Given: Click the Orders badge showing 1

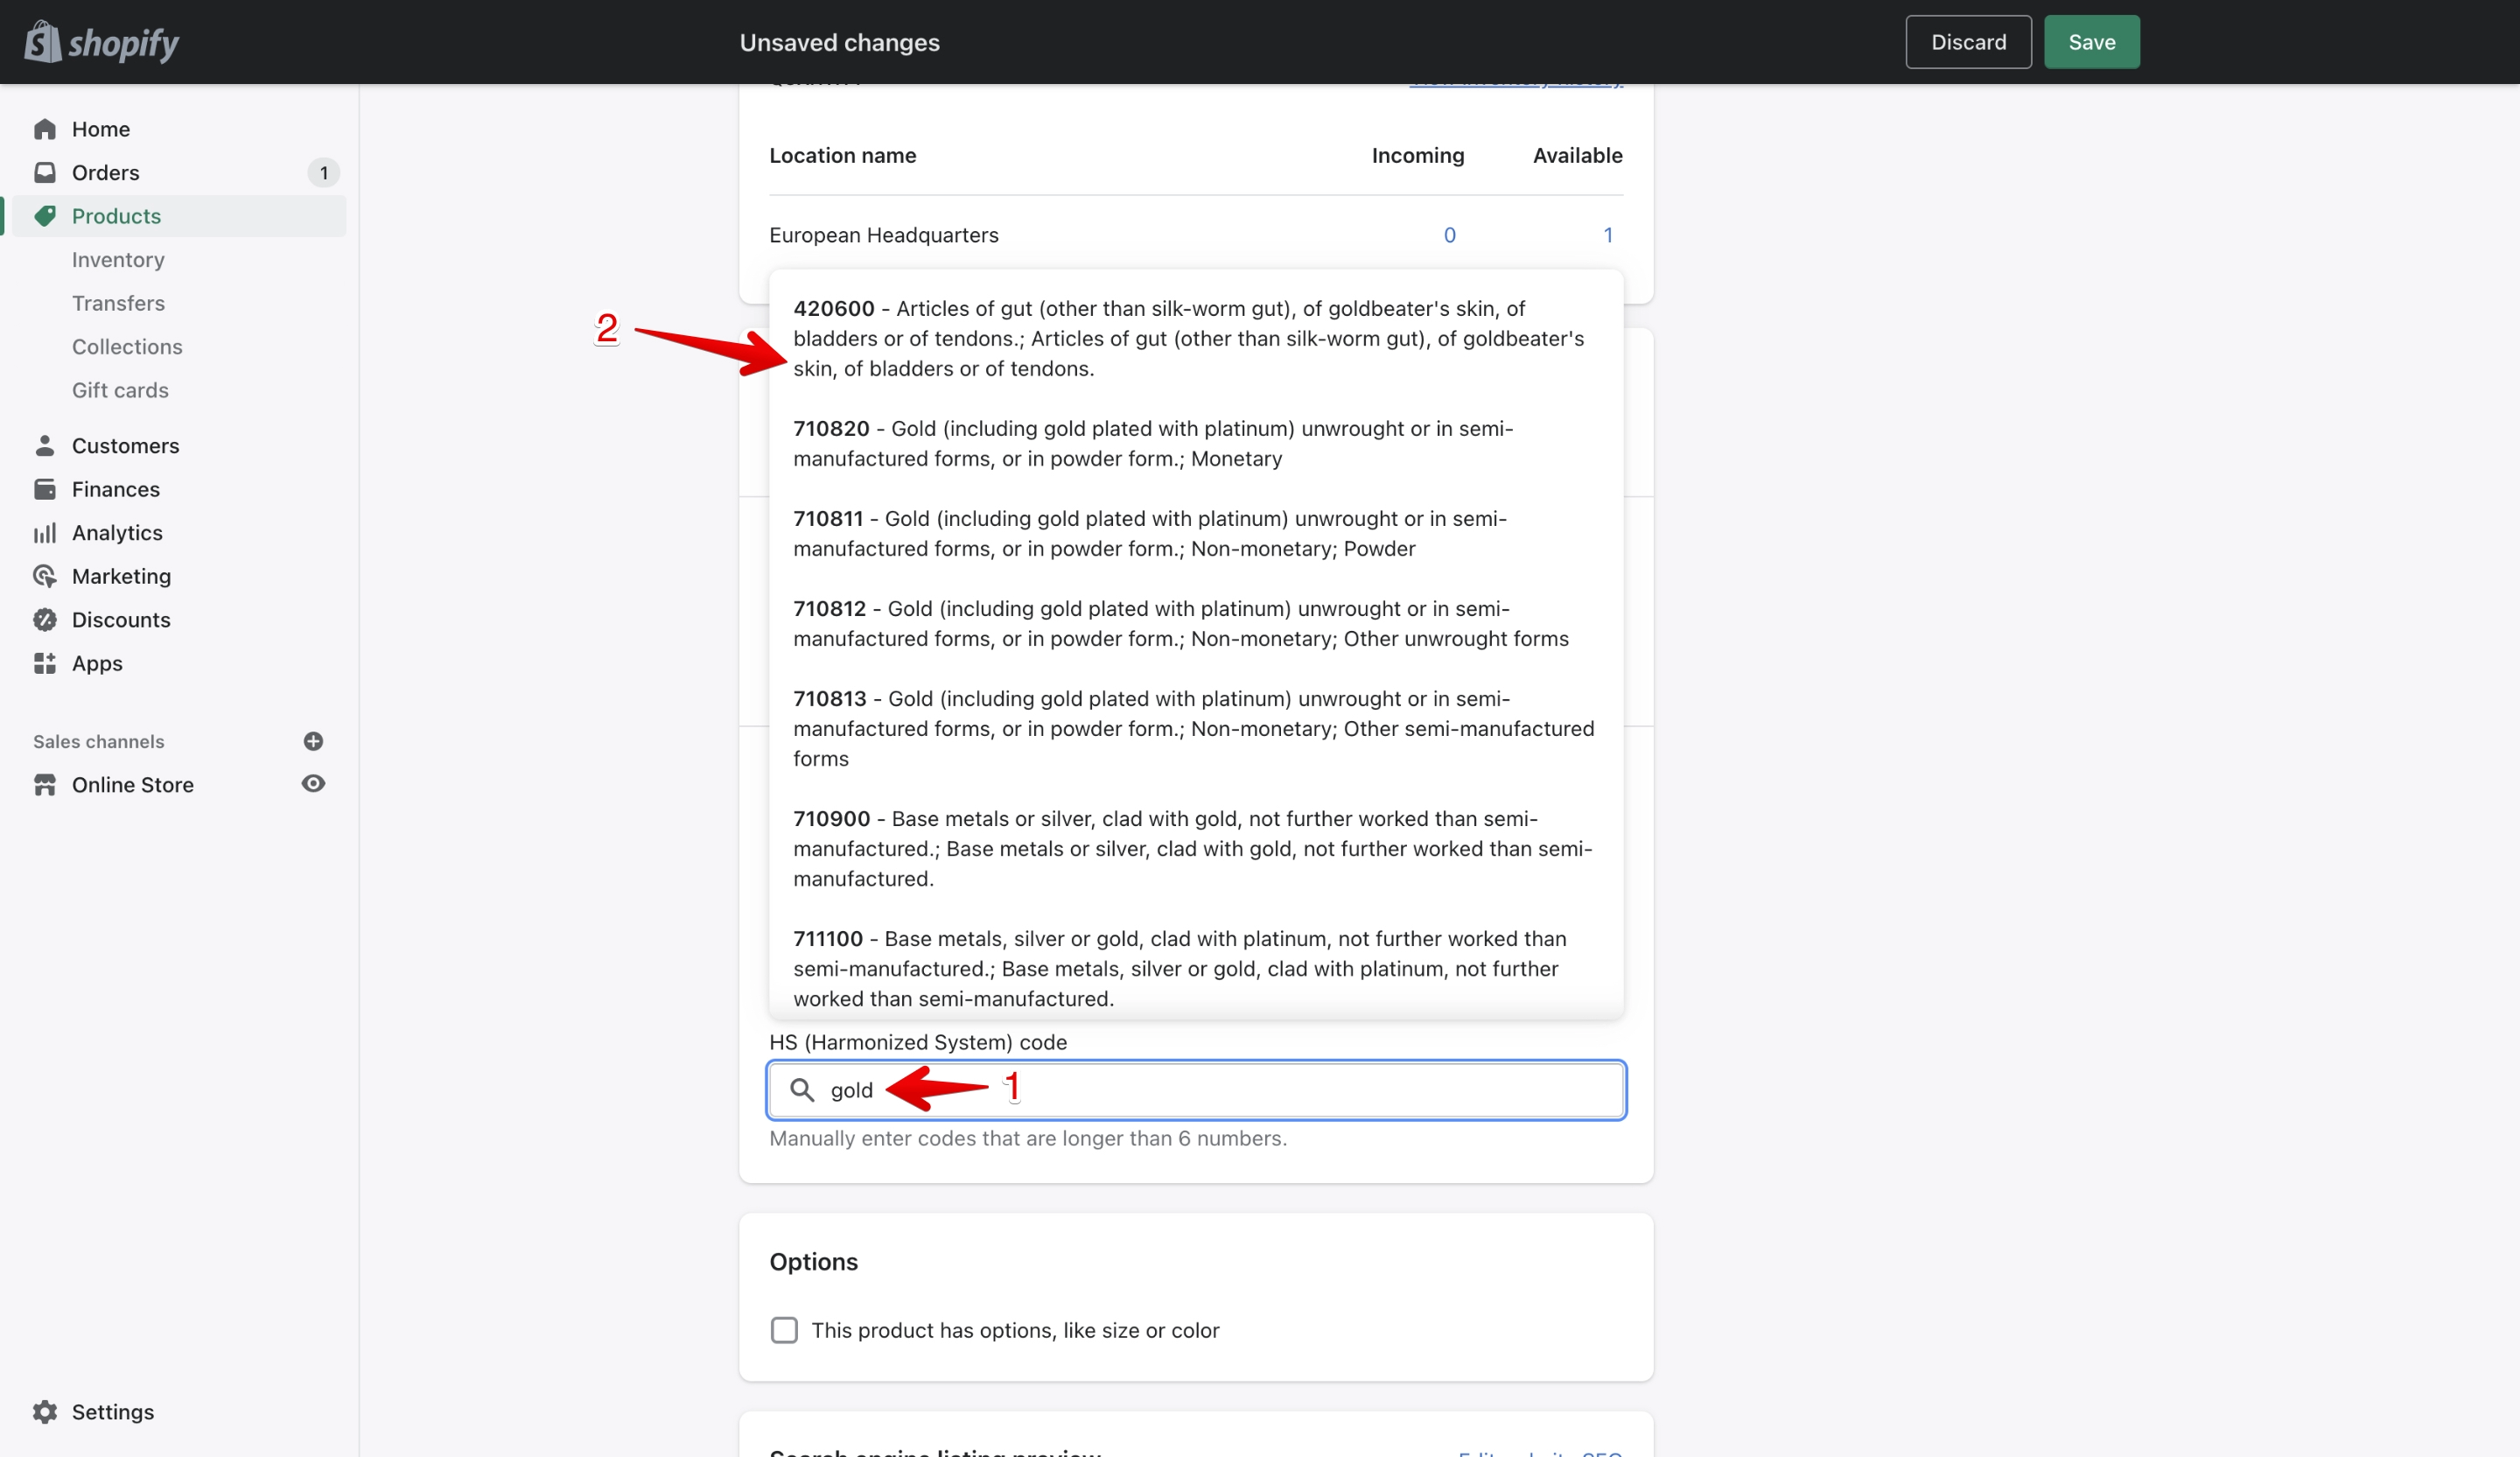Looking at the screenshot, I should coord(324,173).
